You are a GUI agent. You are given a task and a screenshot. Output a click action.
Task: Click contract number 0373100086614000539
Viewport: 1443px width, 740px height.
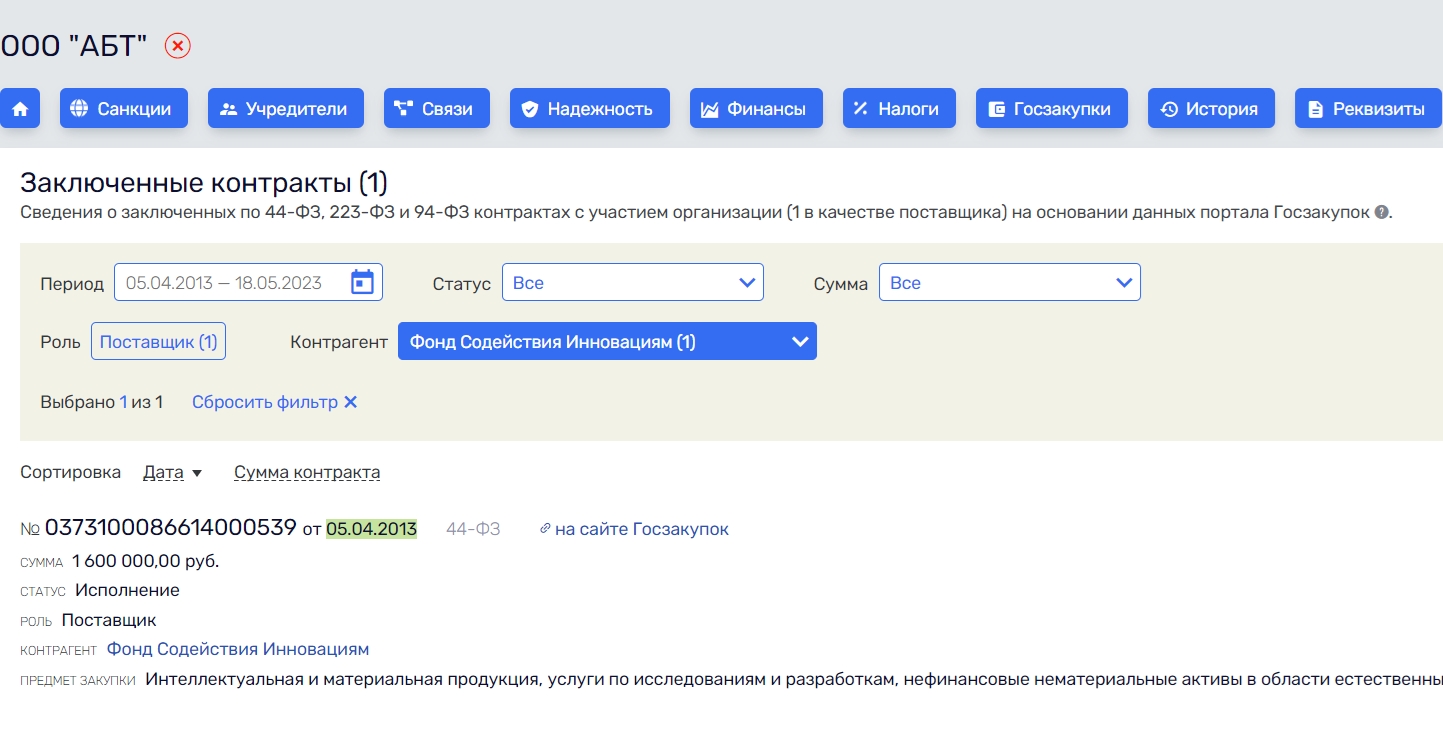click(171, 528)
